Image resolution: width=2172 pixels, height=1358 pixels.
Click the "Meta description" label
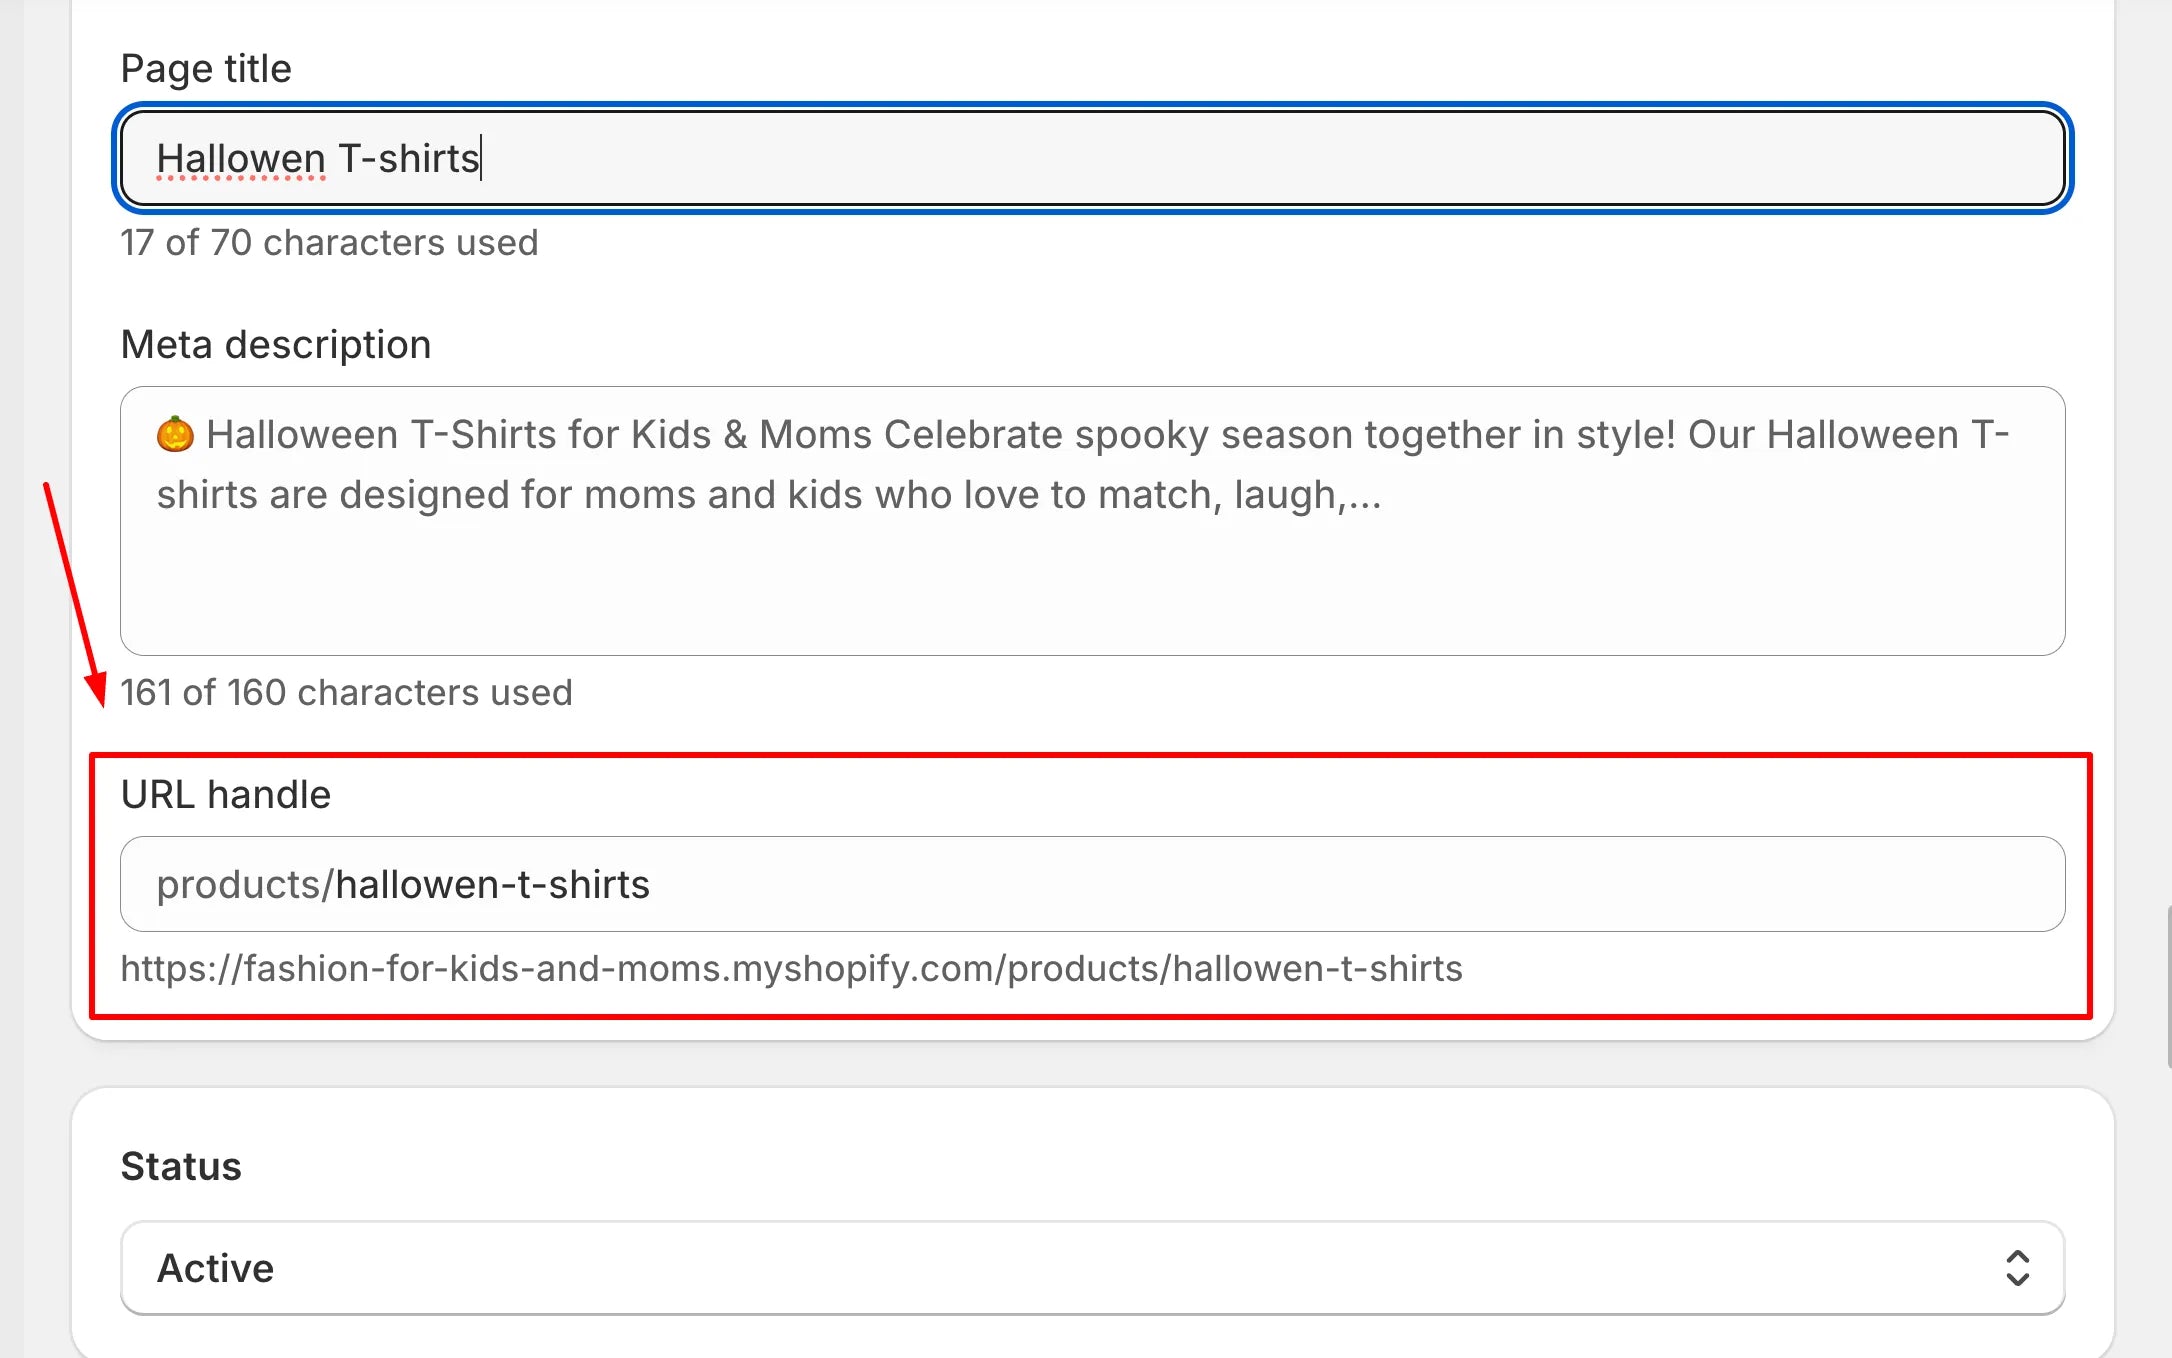click(276, 345)
